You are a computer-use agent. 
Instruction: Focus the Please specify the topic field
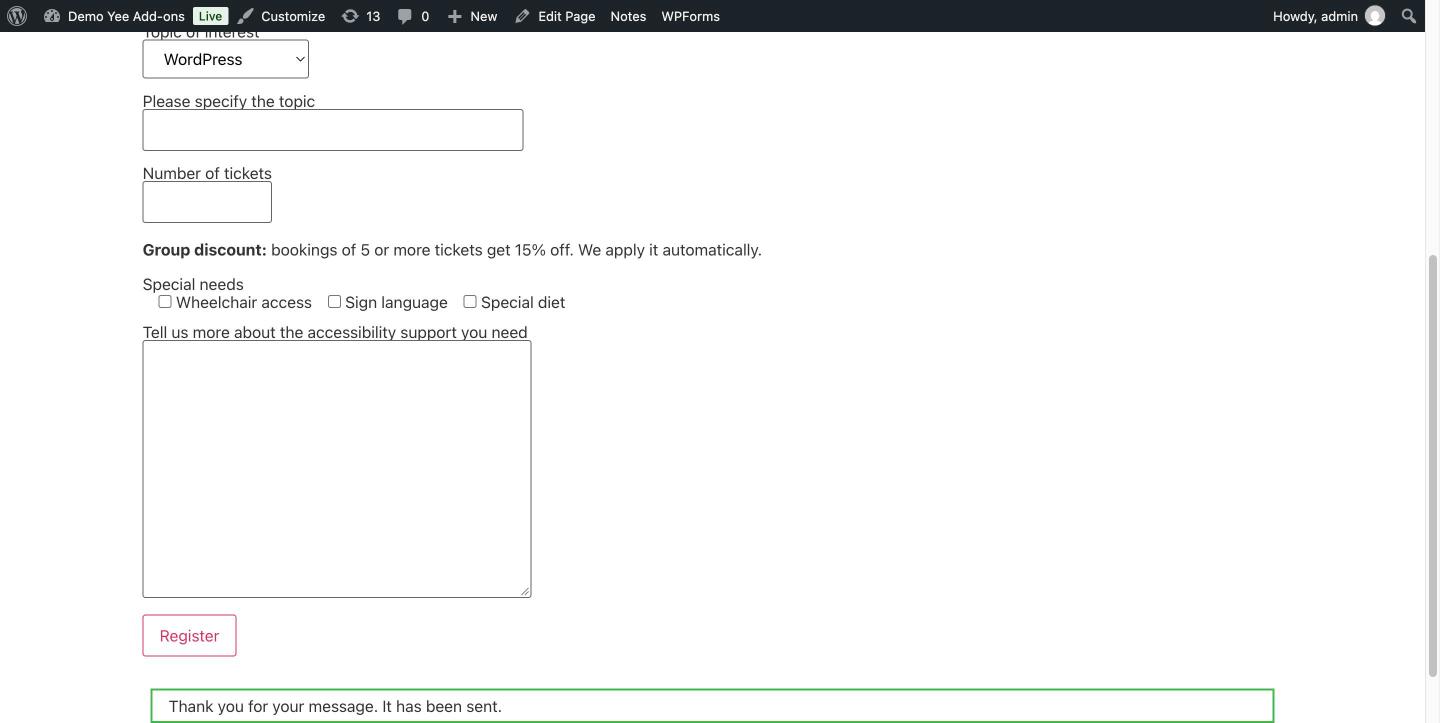tap(333, 130)
